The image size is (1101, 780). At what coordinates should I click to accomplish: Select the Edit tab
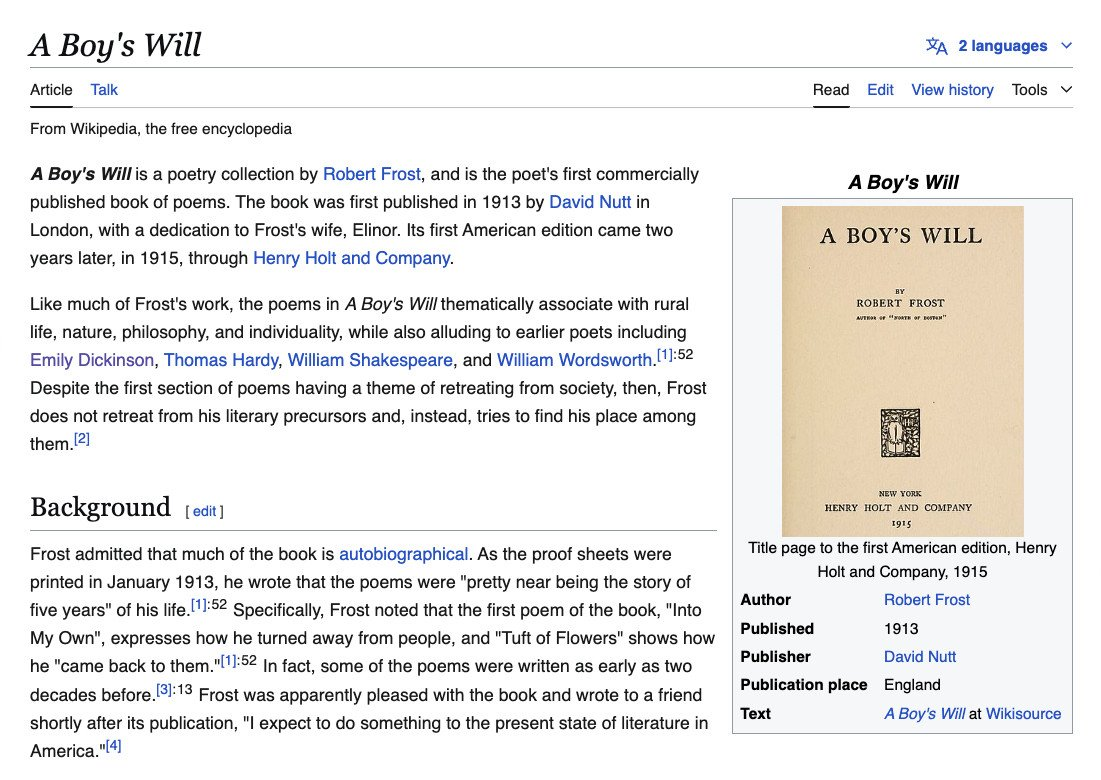click(881, 90)
